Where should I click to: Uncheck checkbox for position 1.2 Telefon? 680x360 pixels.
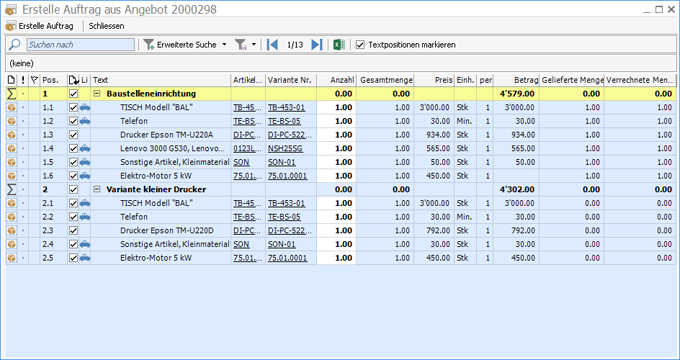[73, 121]
